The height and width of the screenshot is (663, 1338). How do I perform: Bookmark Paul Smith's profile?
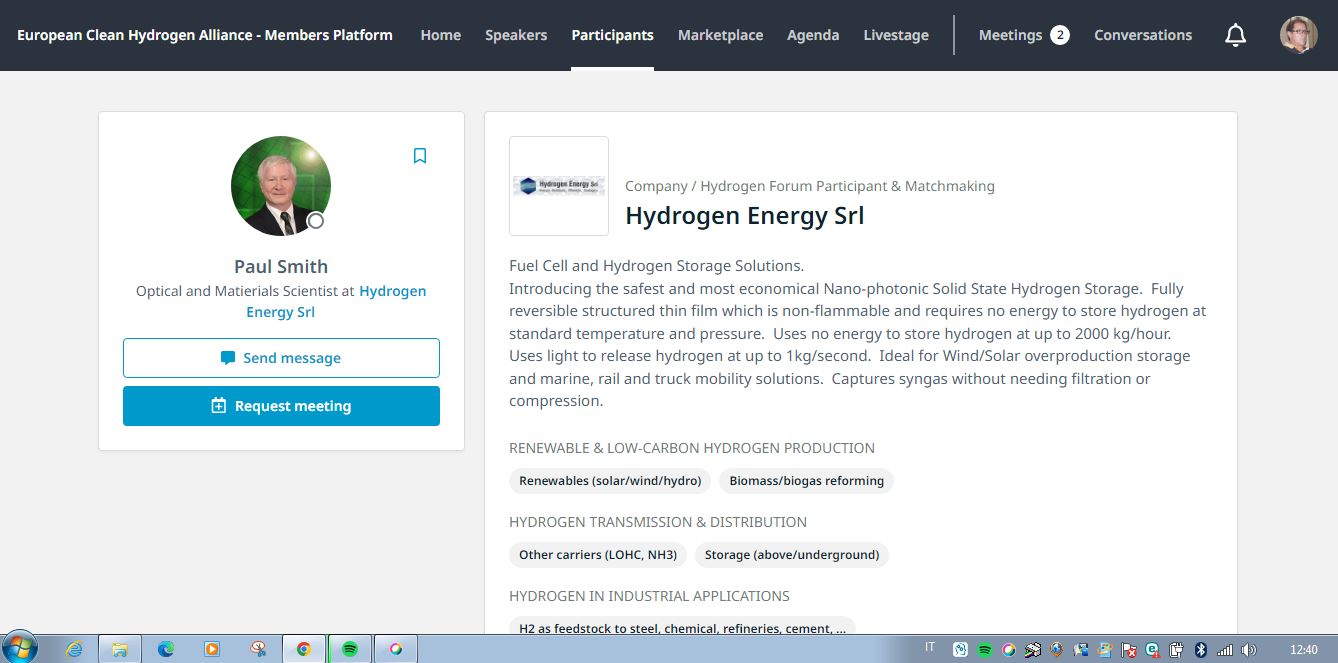tap(420, 156)
